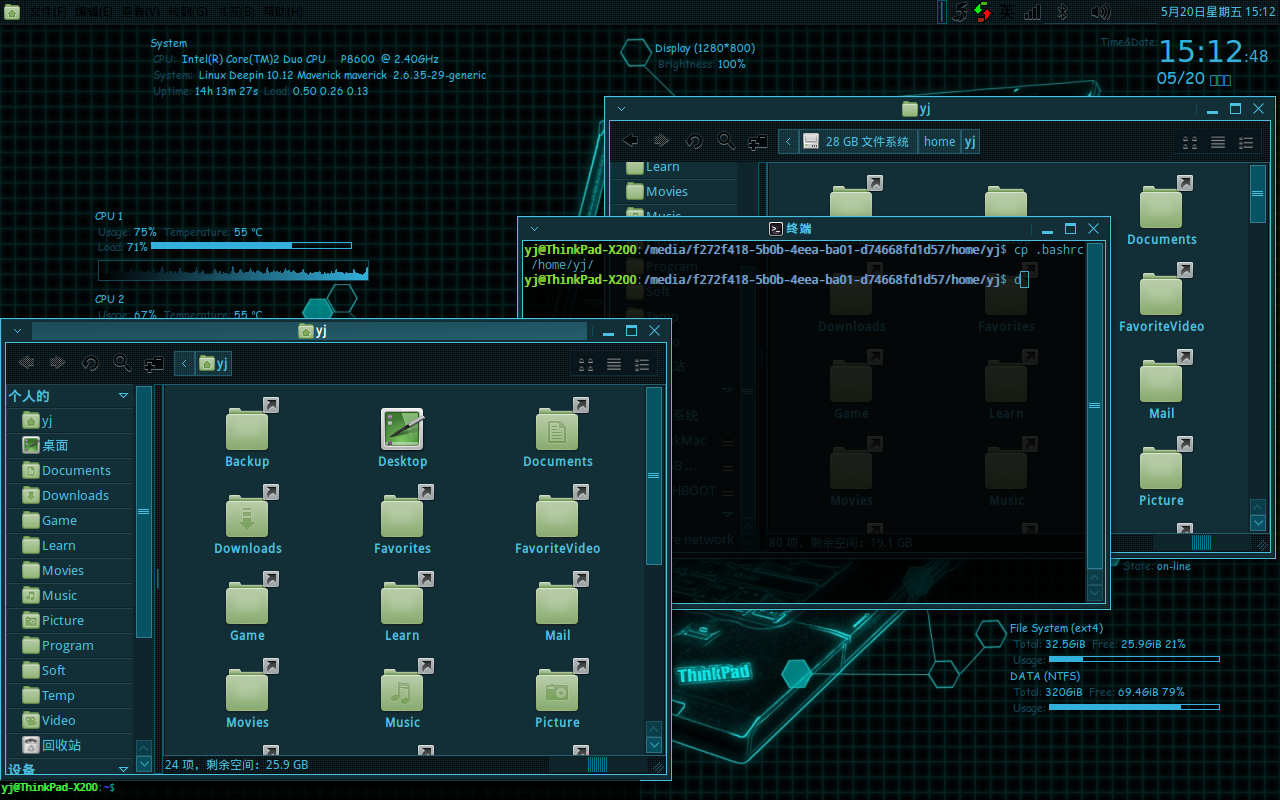
Task: Select the Downloads folder in front yj window
Action: pos(247,515)
